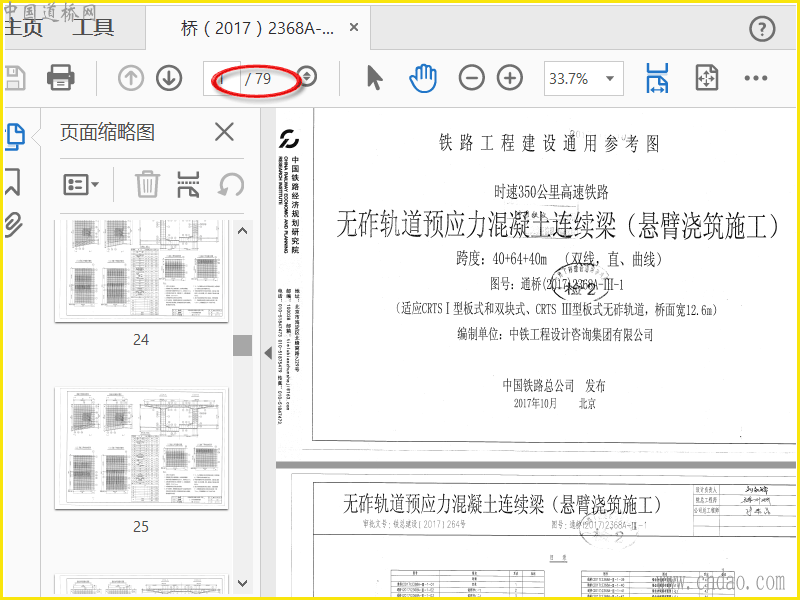Click the line '时速350公里高速铁路'
This screenshot has height=600, width=800.
pyautogui.click(x=551, y=192)
